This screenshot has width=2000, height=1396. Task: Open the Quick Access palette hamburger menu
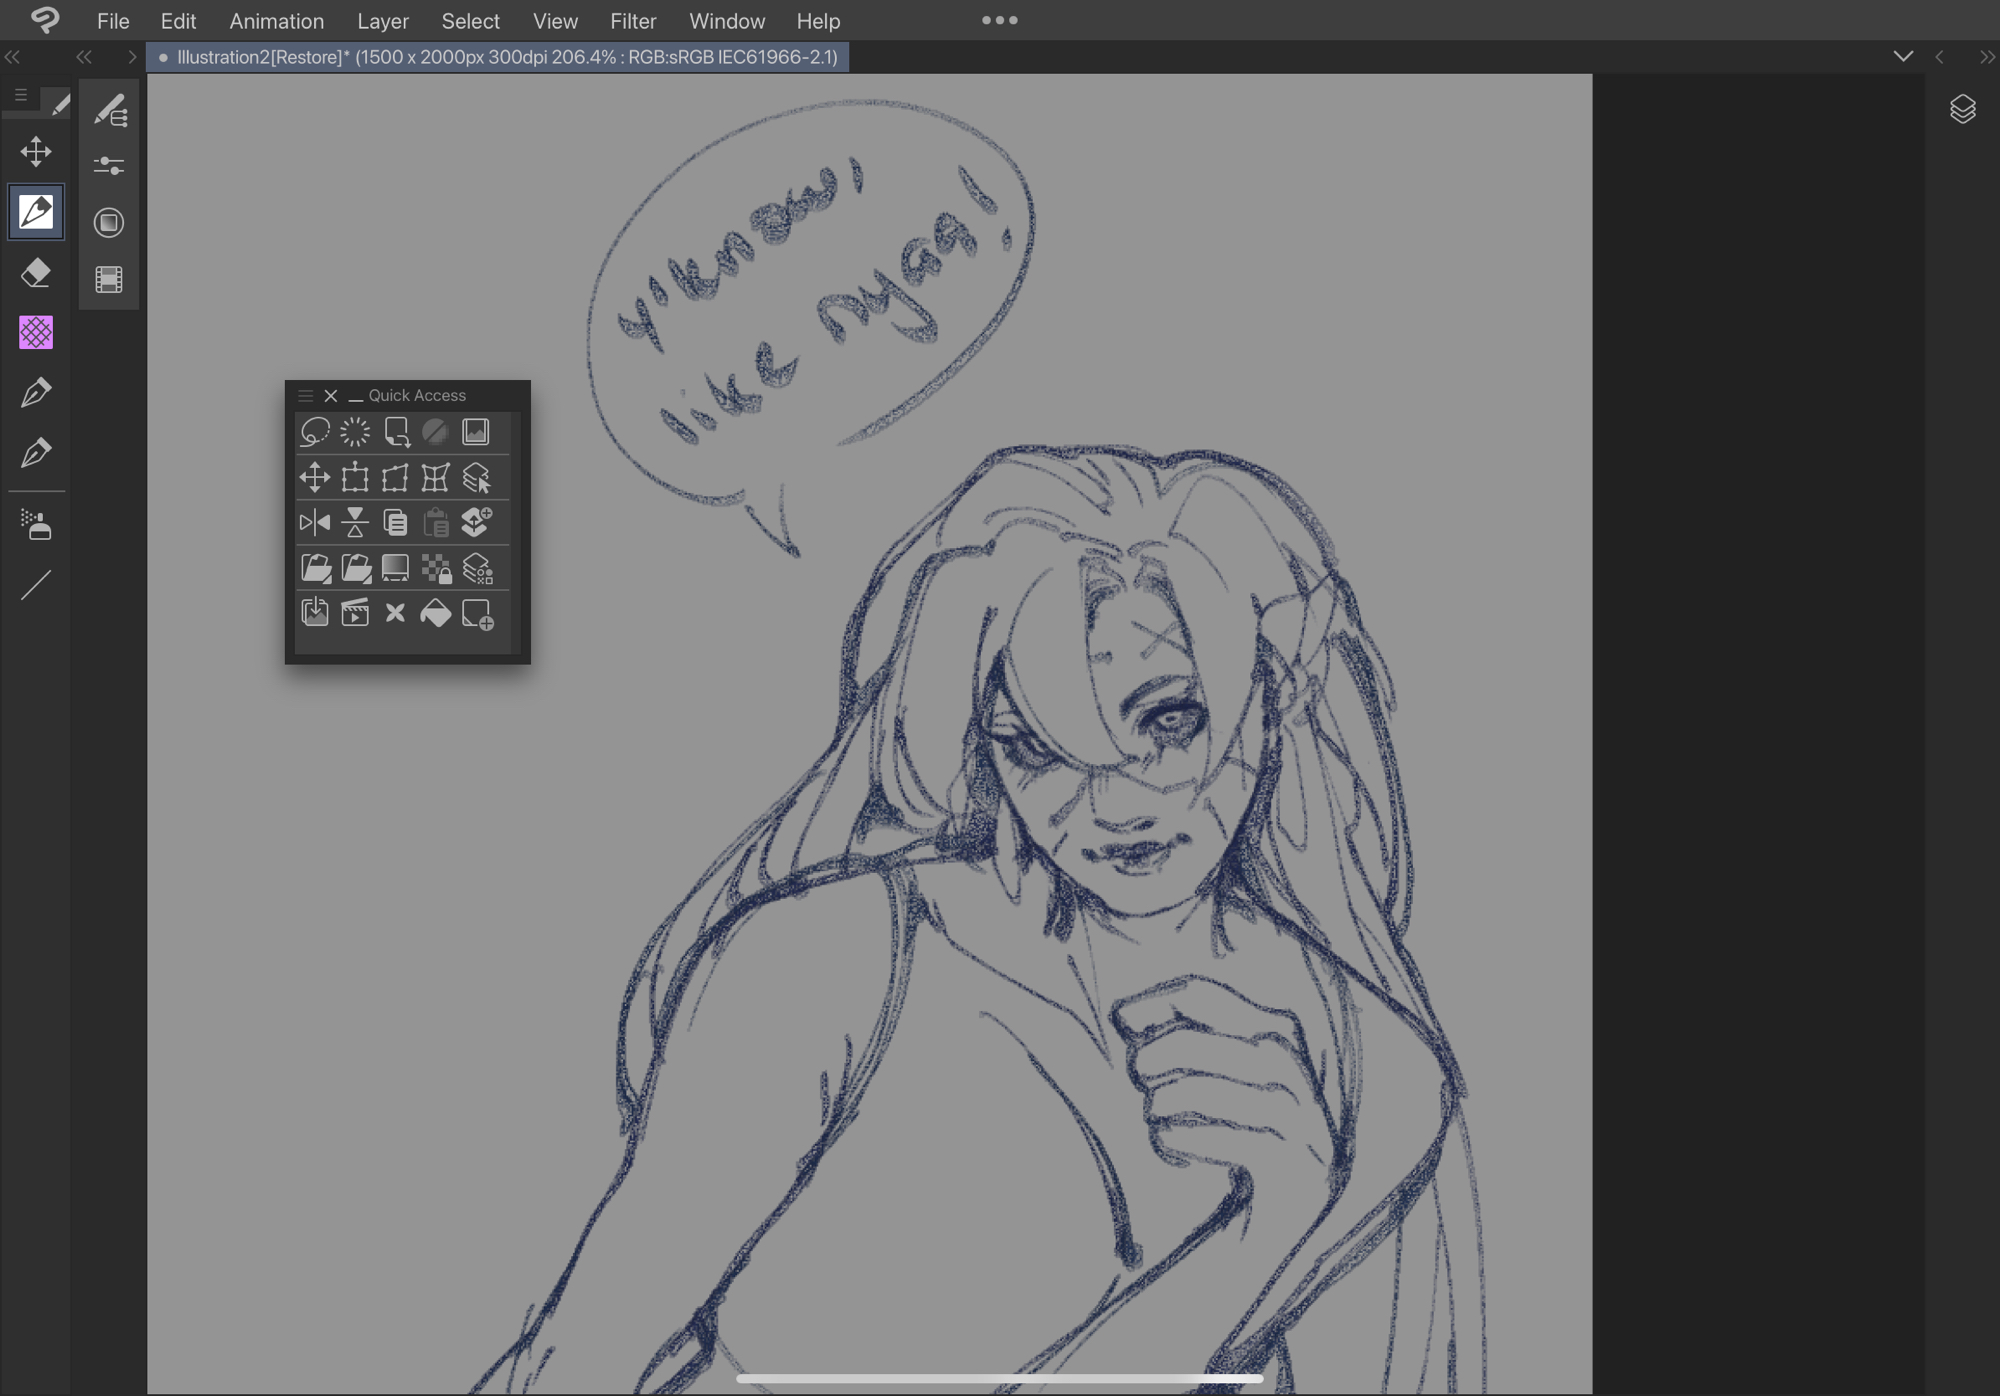(306, 396)
